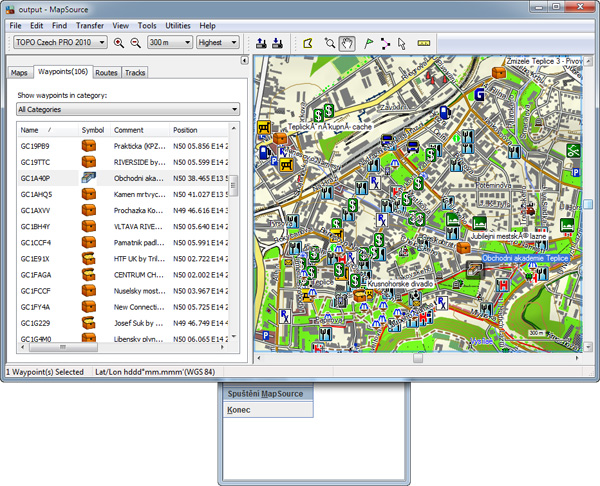
Task: Click the Send To Device icon
Action: pyautogui.click(x=262, y=43)
